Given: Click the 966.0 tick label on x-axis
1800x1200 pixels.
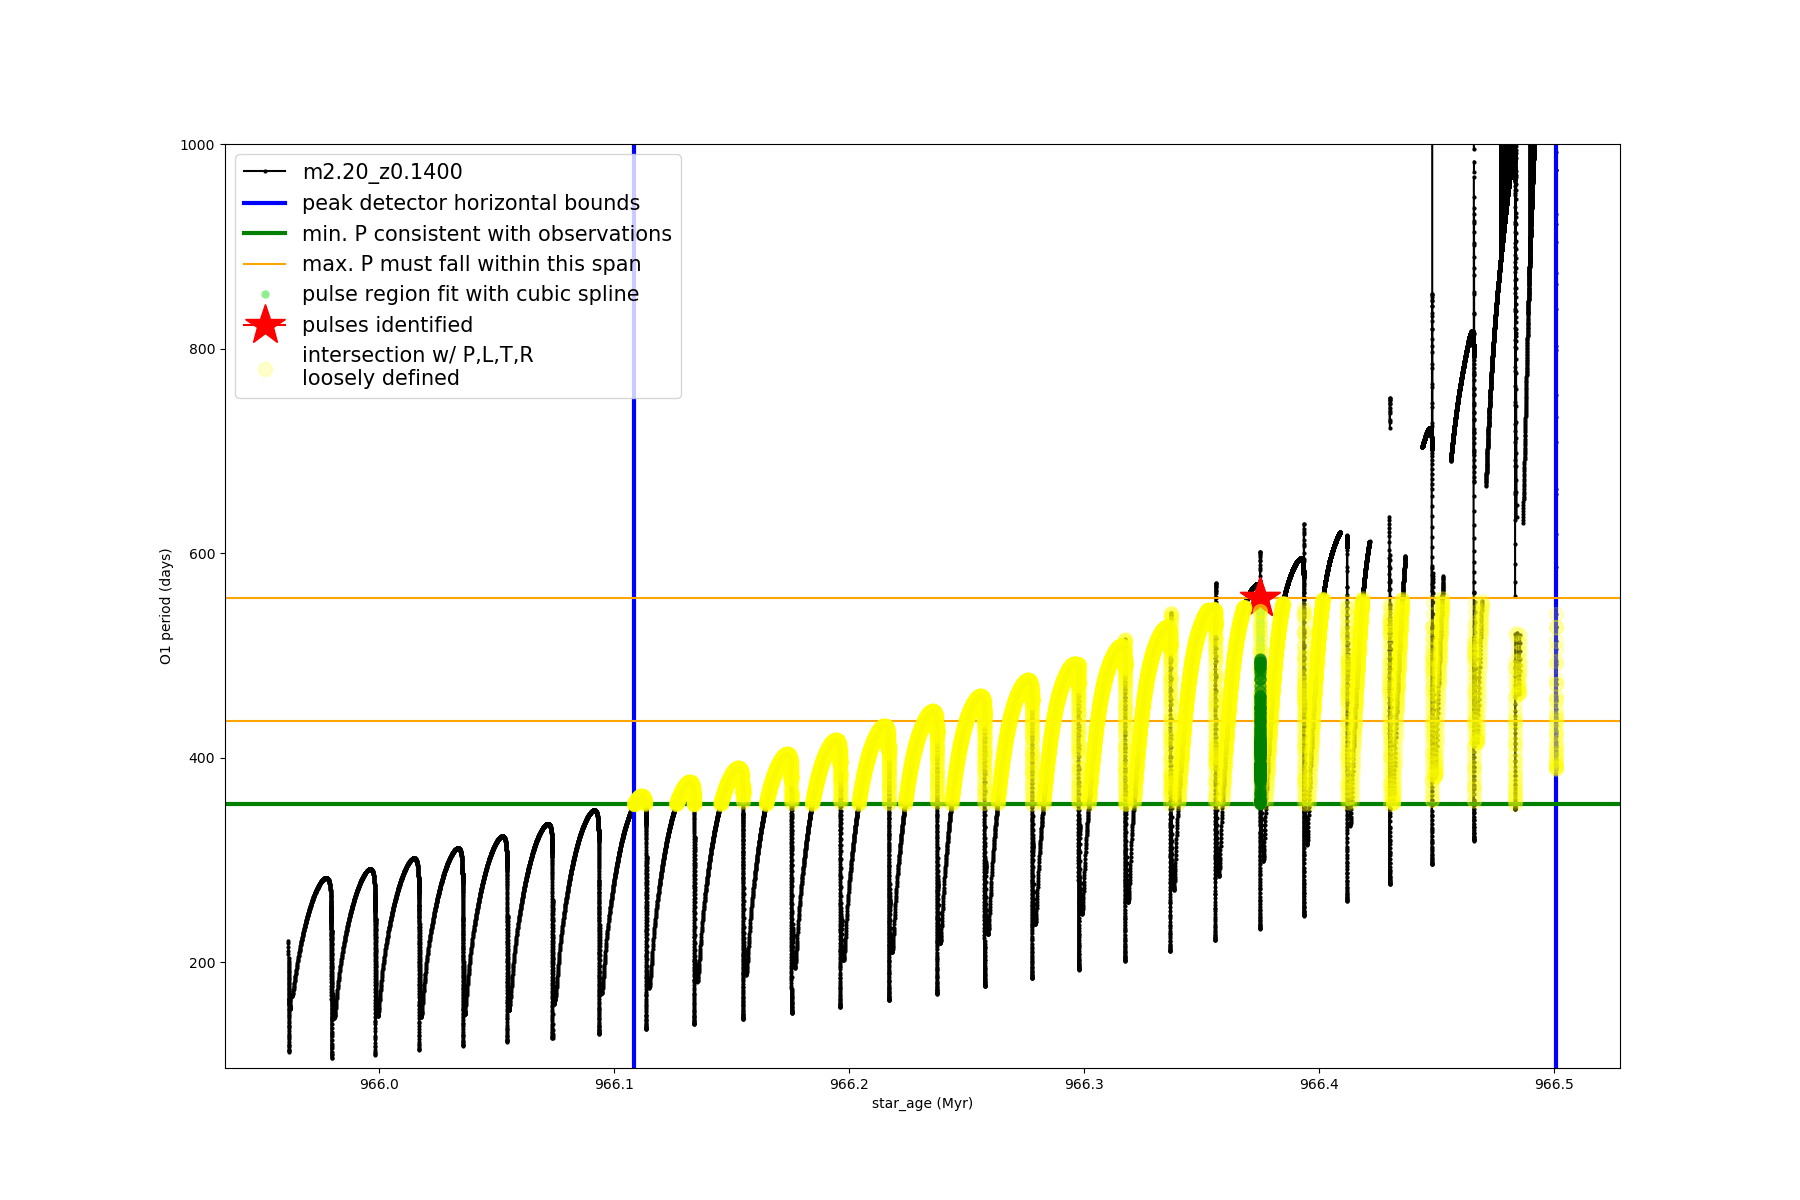Looking at the screenshot, I should tap(379, 1084).
